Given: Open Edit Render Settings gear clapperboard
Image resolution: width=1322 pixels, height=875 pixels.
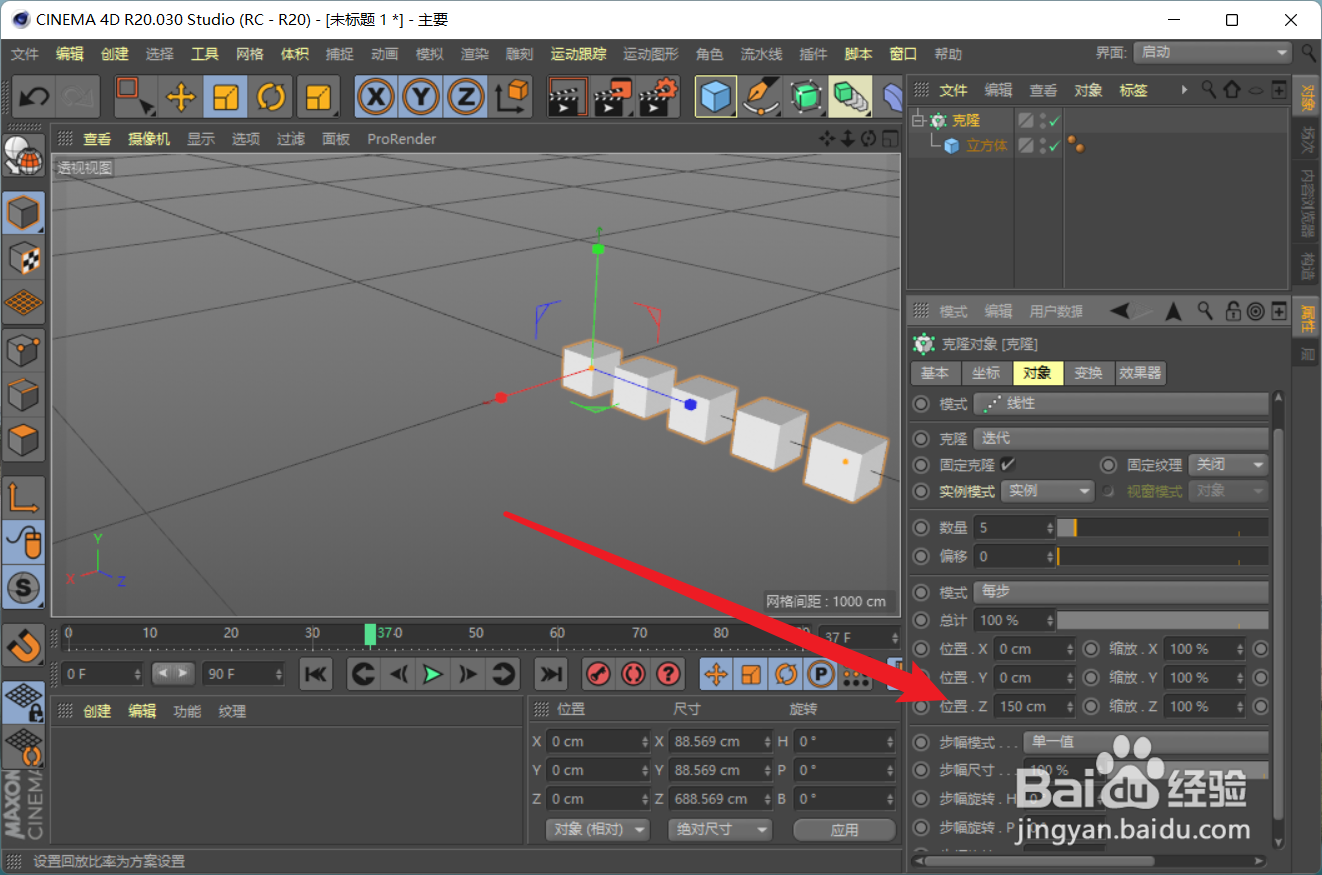Looking at the screenshot, I should [x=659, y=97].
